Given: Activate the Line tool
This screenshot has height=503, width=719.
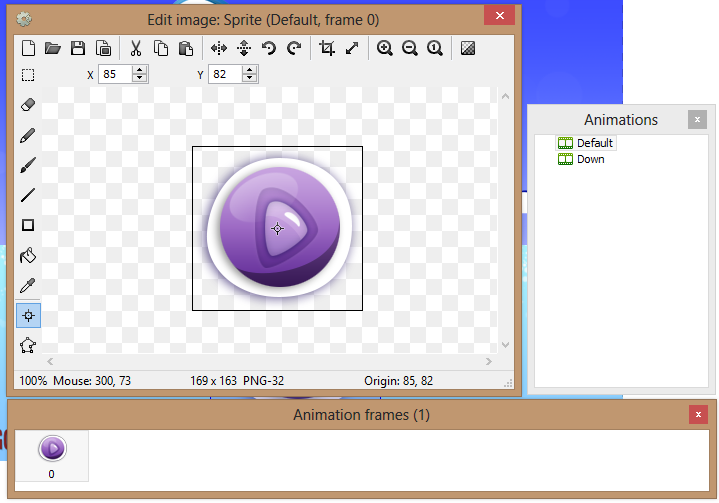Looking at the screenshot, I should click(28, 195).
